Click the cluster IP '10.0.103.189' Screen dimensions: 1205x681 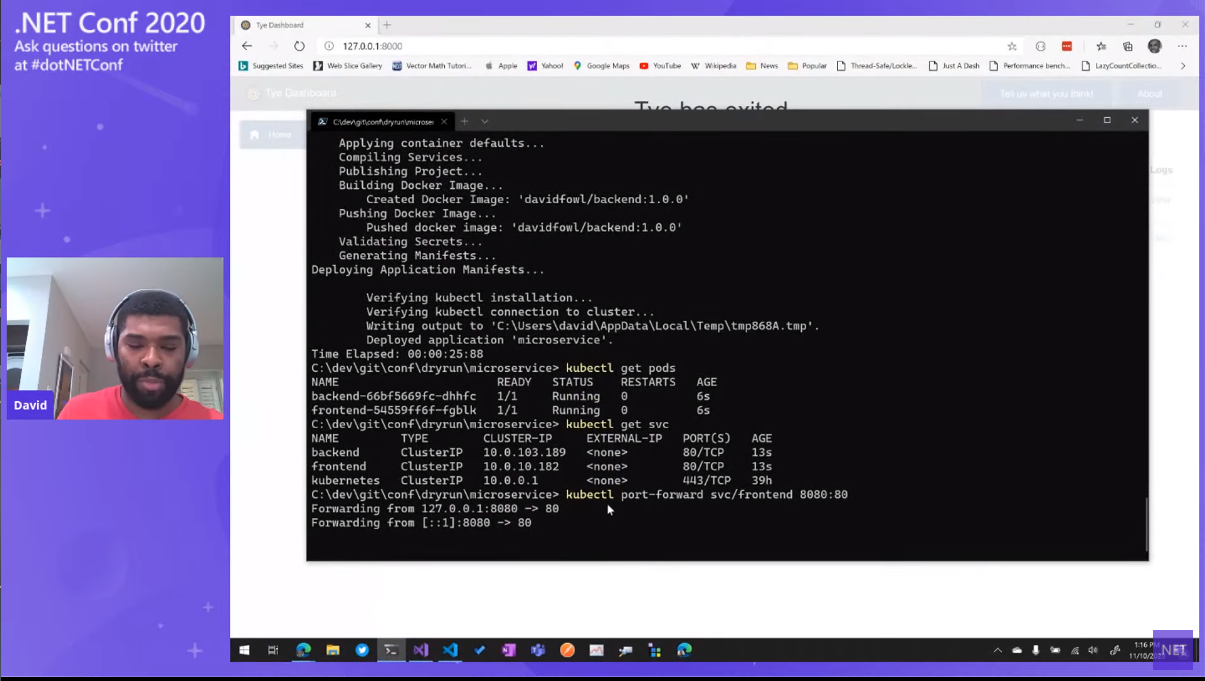524,452
